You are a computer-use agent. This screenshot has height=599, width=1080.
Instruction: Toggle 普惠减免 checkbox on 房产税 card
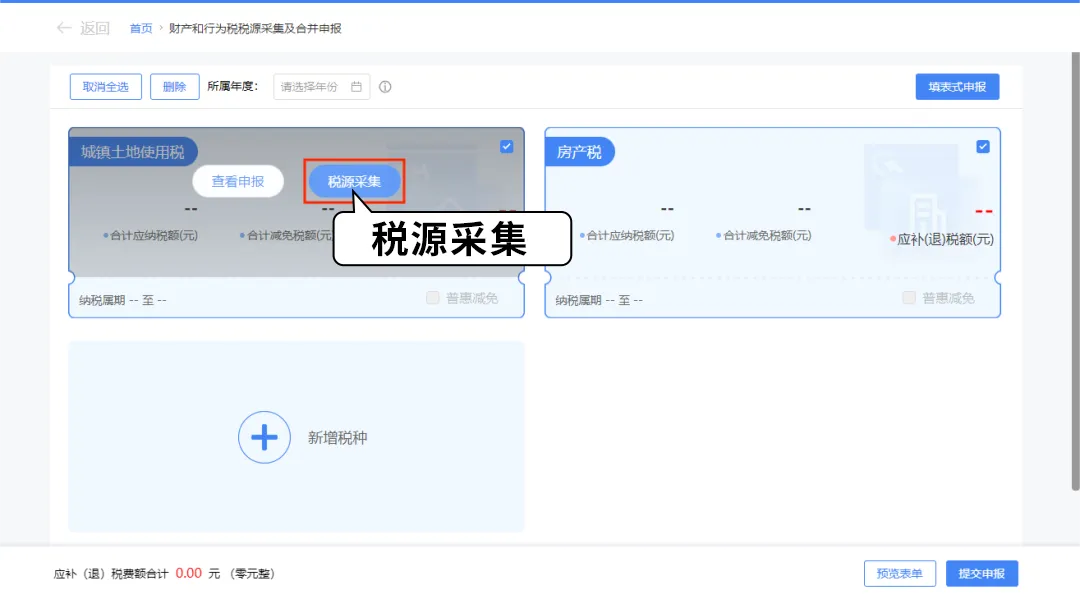(x=909, y=297)
